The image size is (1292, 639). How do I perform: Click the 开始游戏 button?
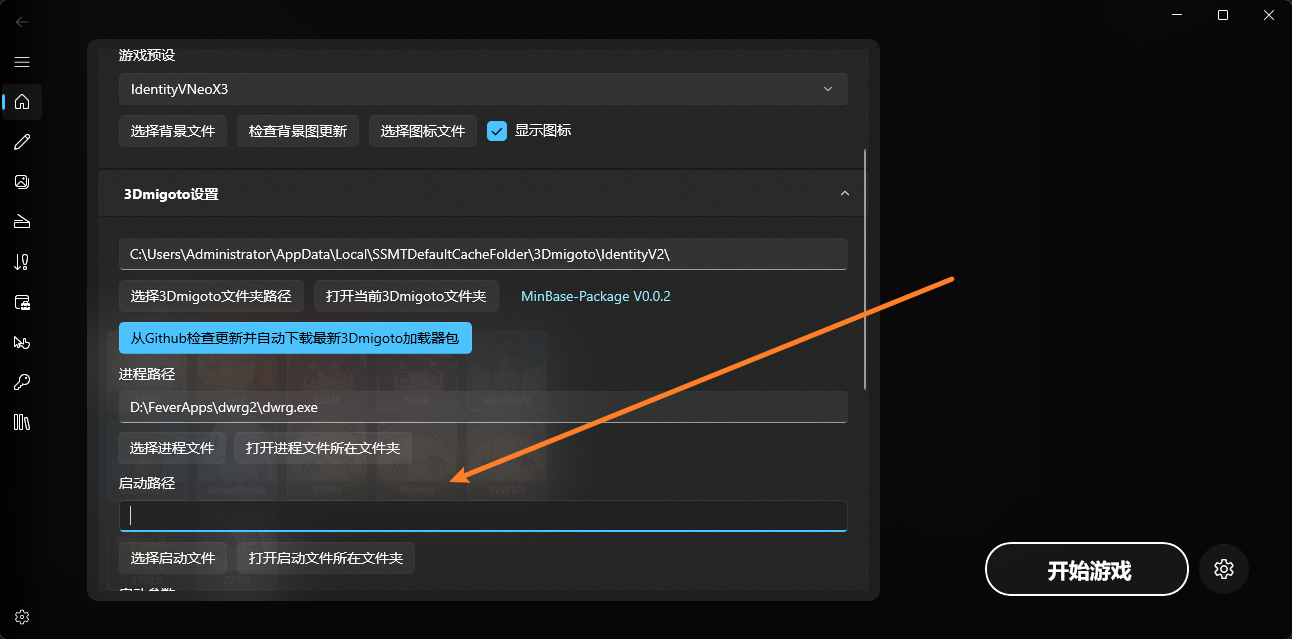[x=1087, y=570]
